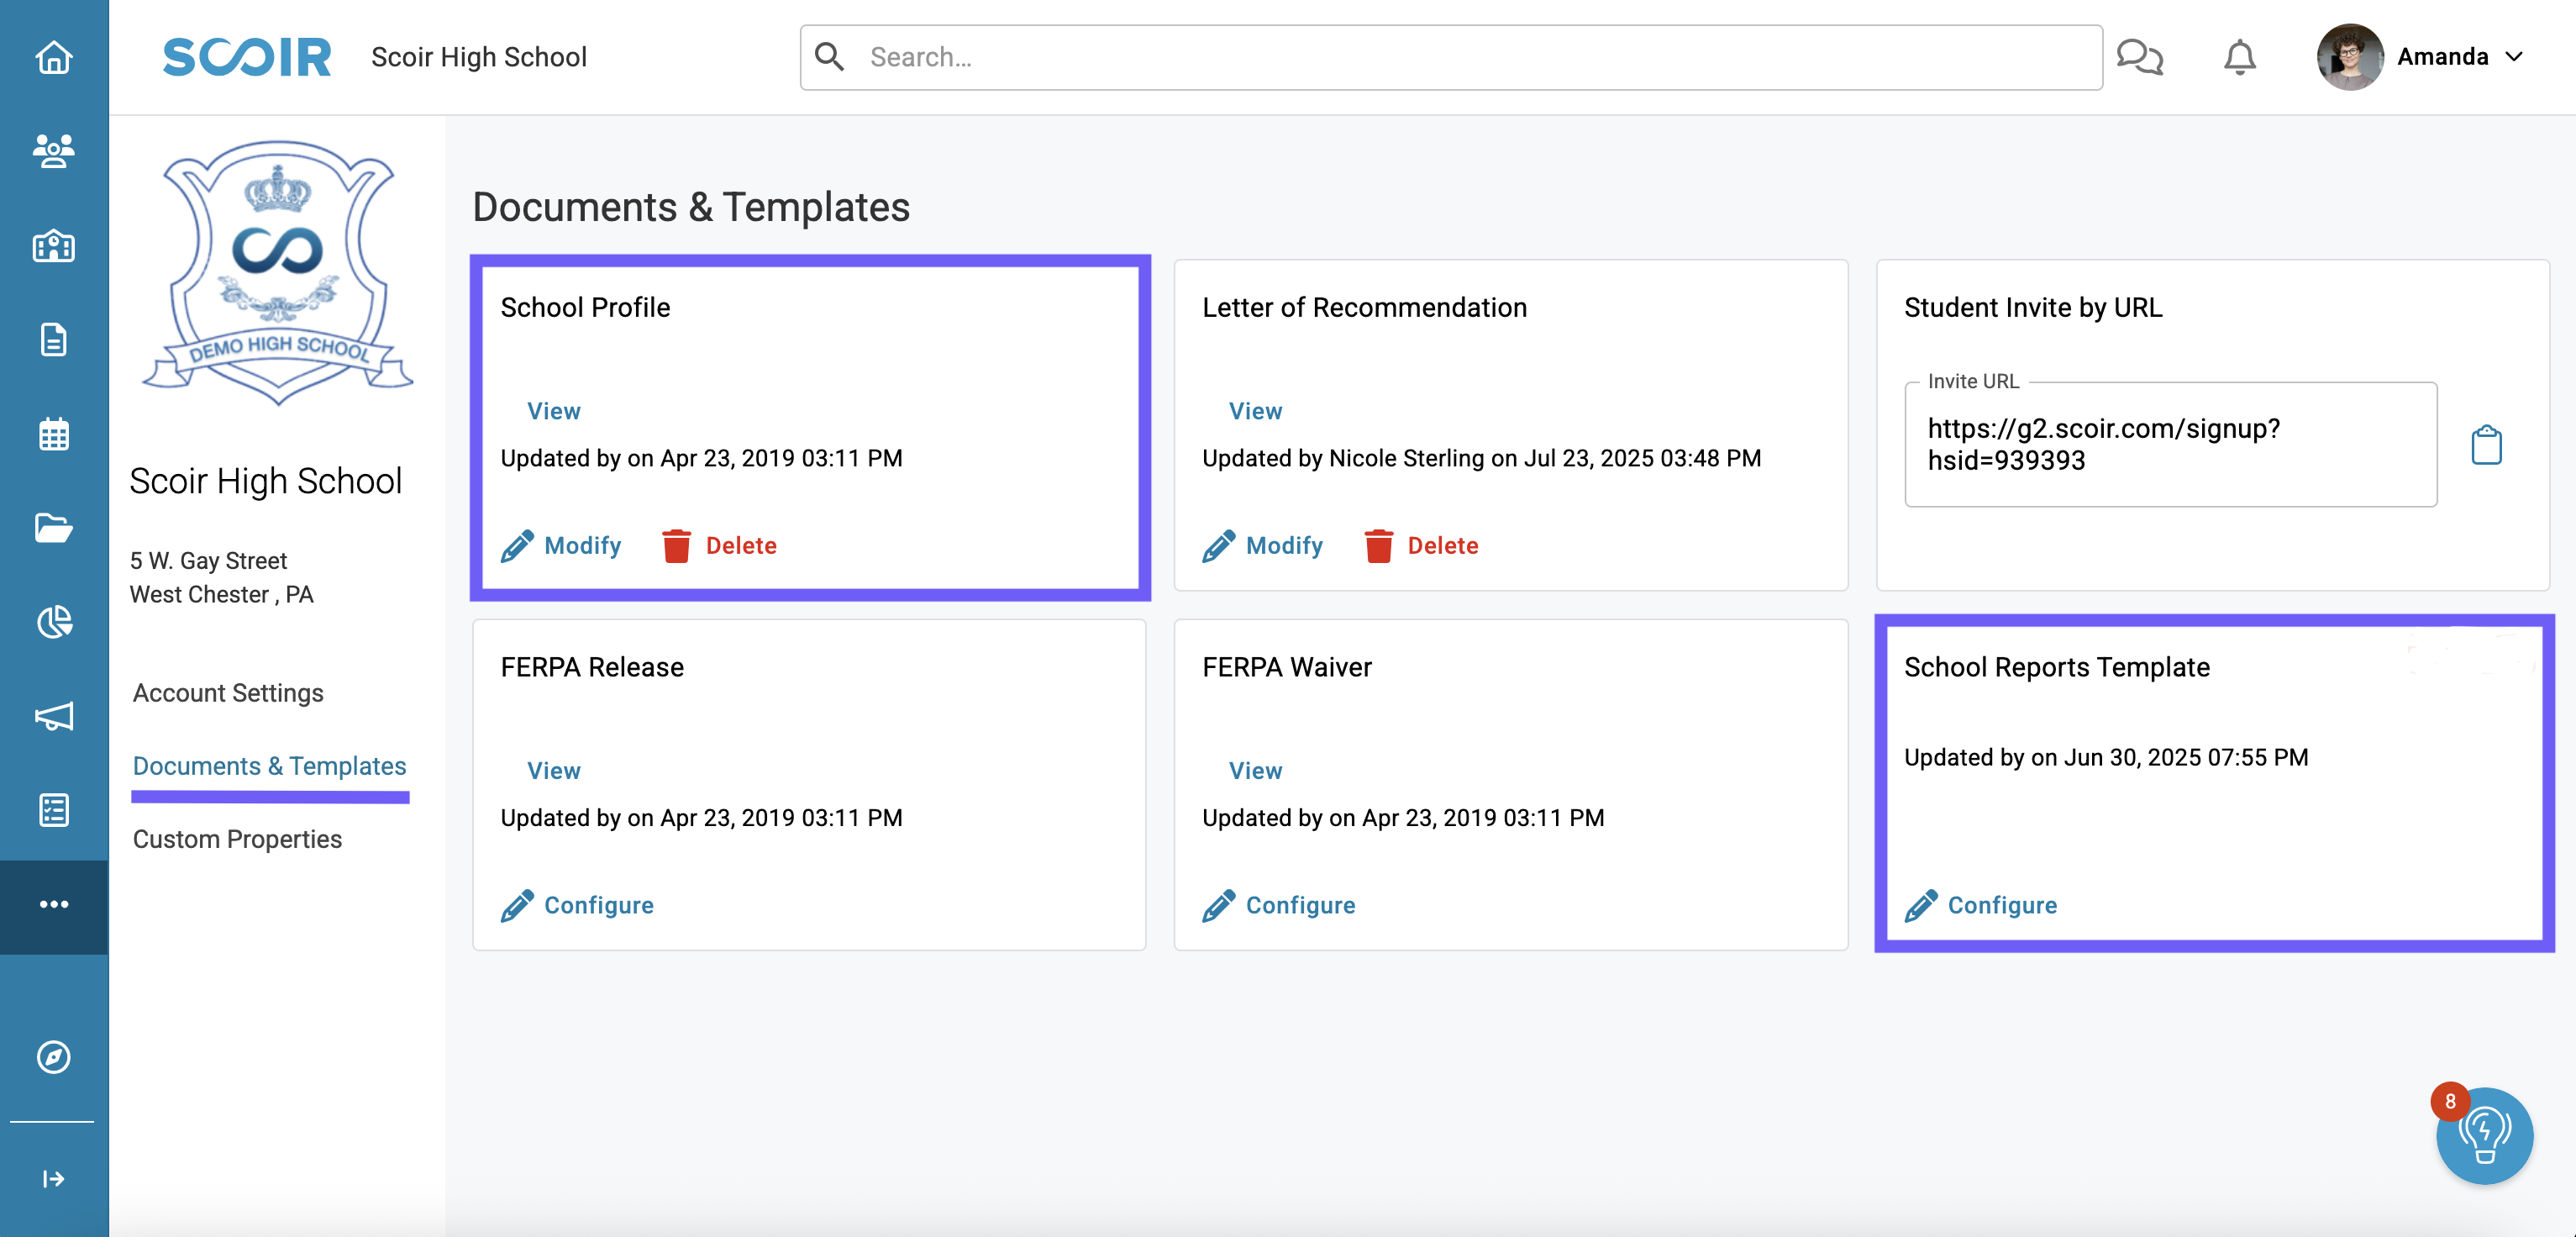Viewport: 2576px width, 1237px height.
Task: Click the "FERPA Waiver" card title
Action: 1287,667
